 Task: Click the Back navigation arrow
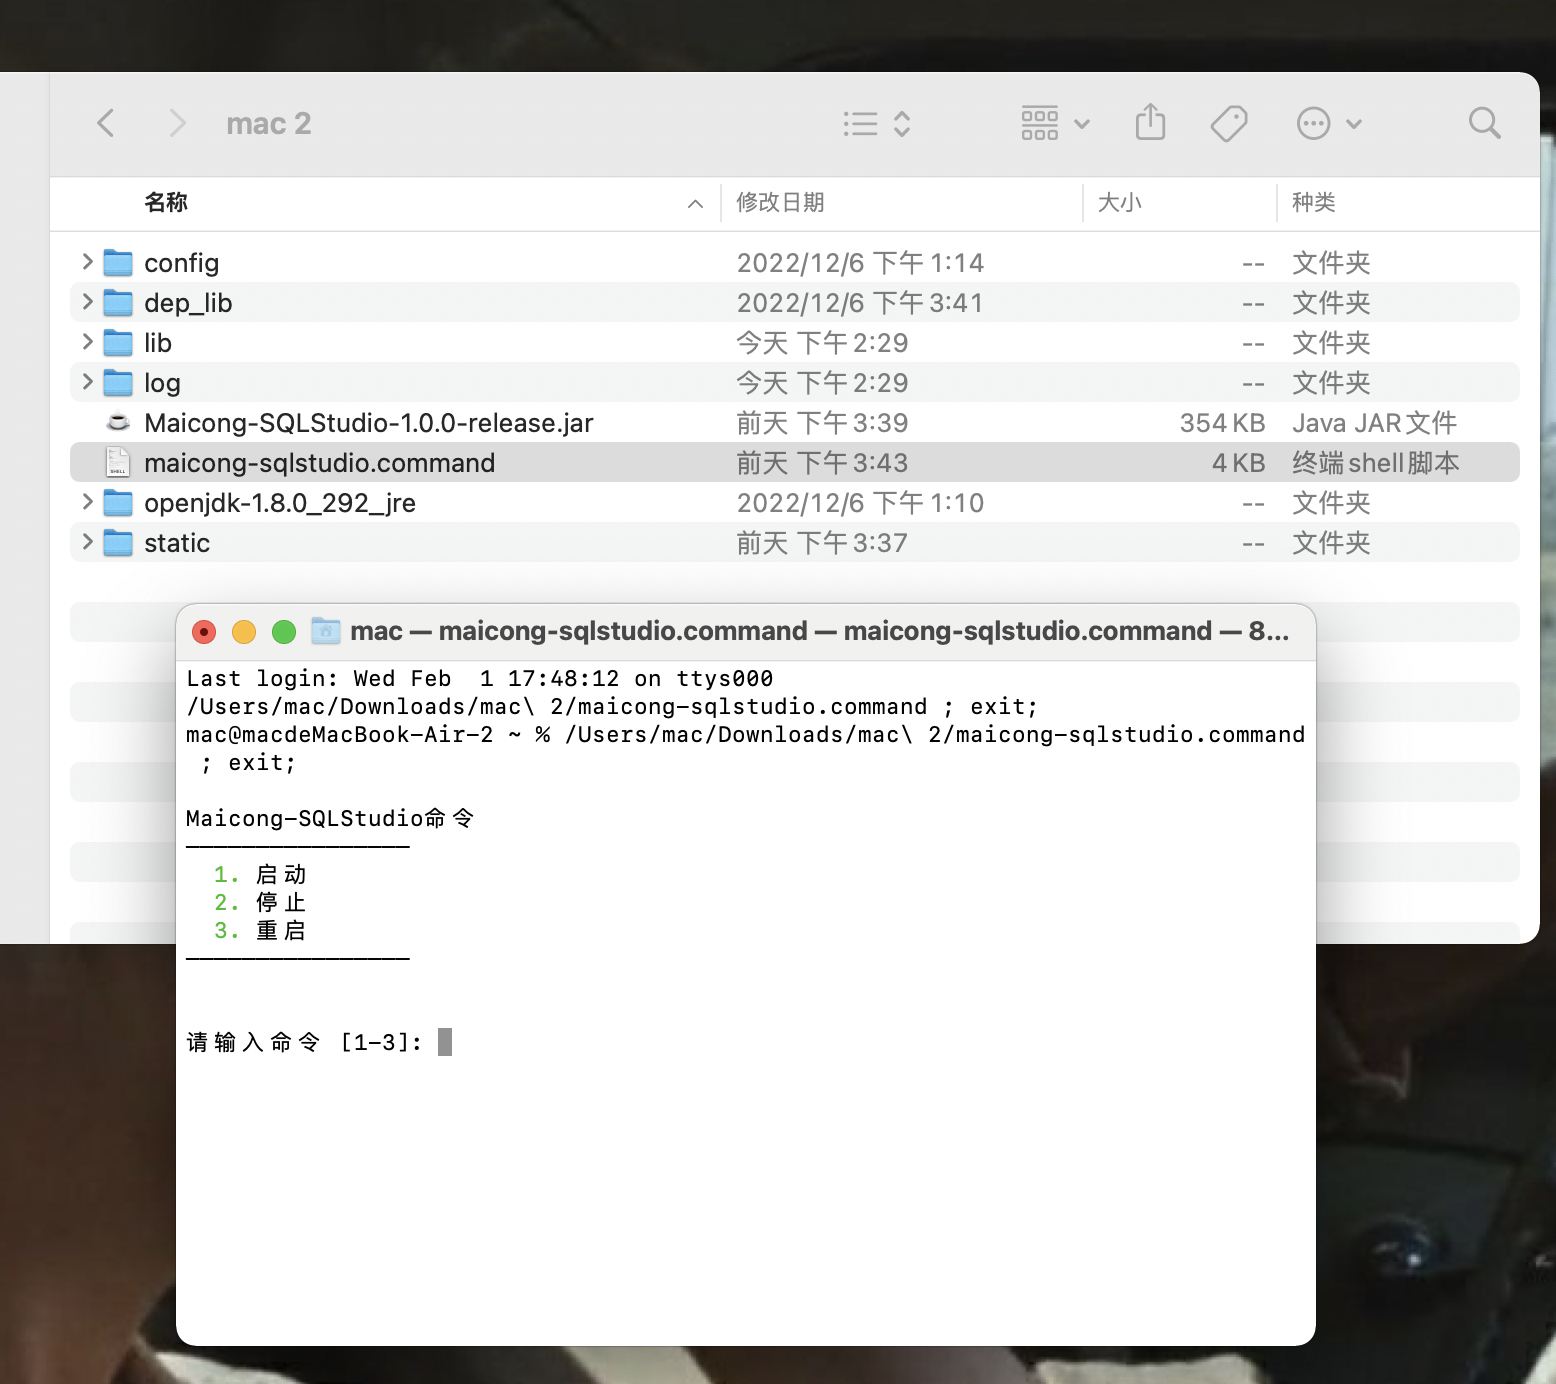tap(106, 122)
